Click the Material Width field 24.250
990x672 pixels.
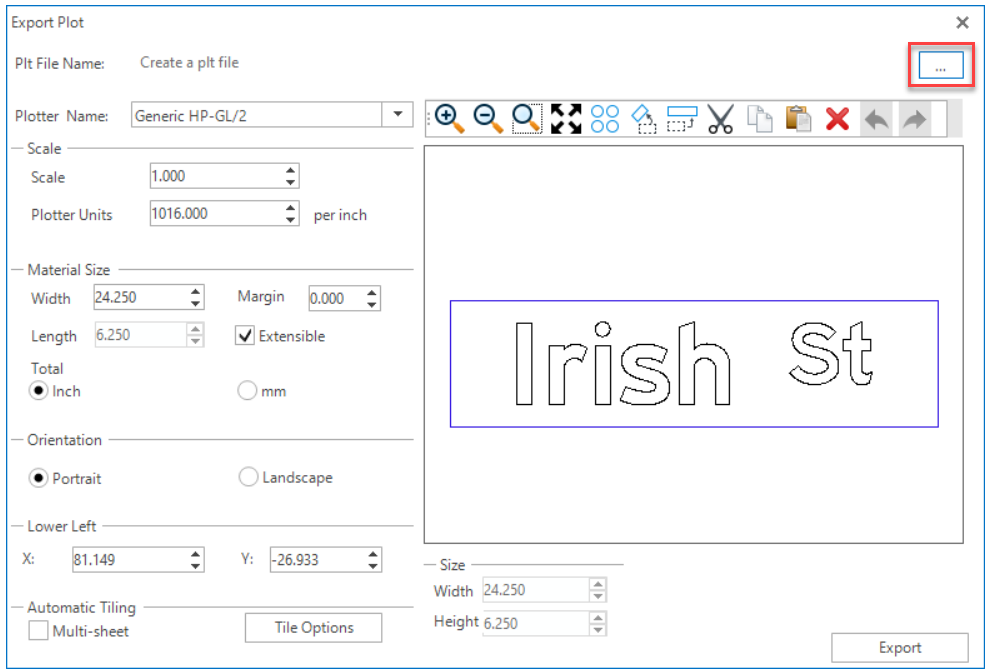[x=141, y=297]
